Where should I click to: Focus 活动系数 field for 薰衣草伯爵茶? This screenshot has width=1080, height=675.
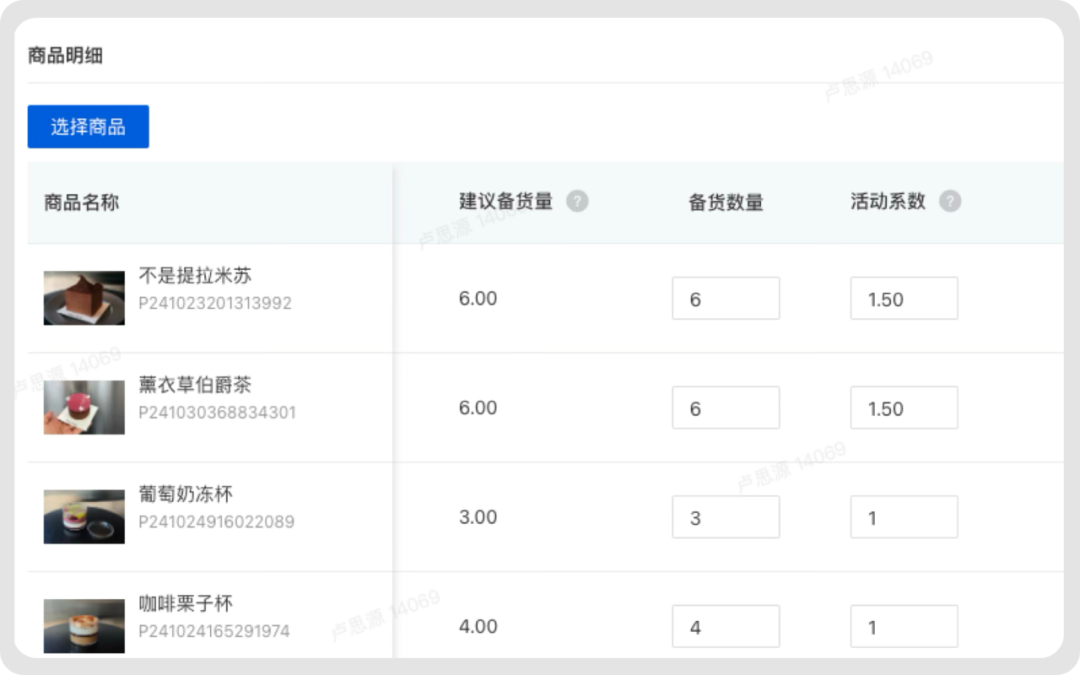click(x=903, y=408)
